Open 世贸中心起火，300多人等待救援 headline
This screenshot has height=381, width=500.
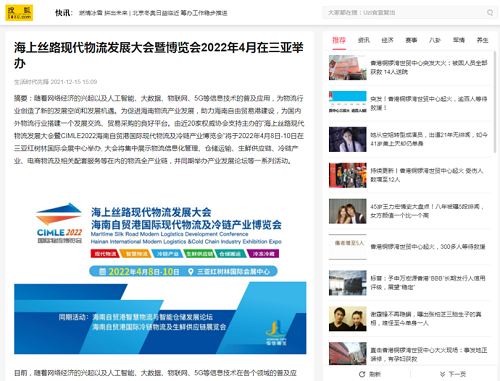tap(428, 247)
